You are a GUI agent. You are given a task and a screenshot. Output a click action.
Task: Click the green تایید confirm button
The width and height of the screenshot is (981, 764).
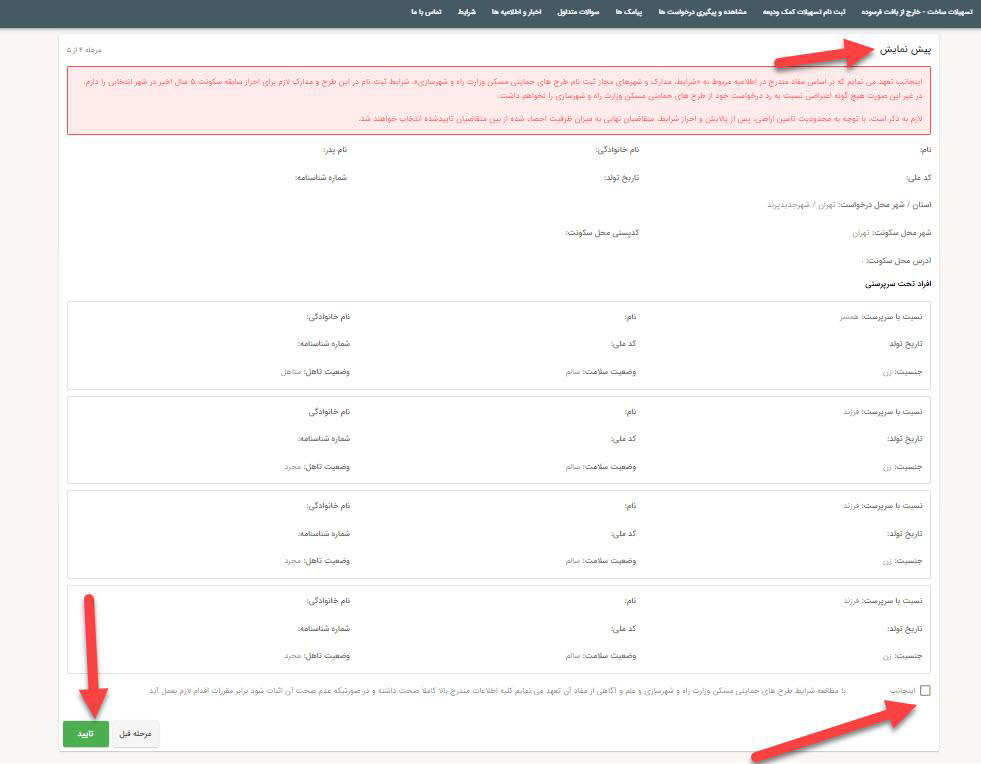[85, 733]
